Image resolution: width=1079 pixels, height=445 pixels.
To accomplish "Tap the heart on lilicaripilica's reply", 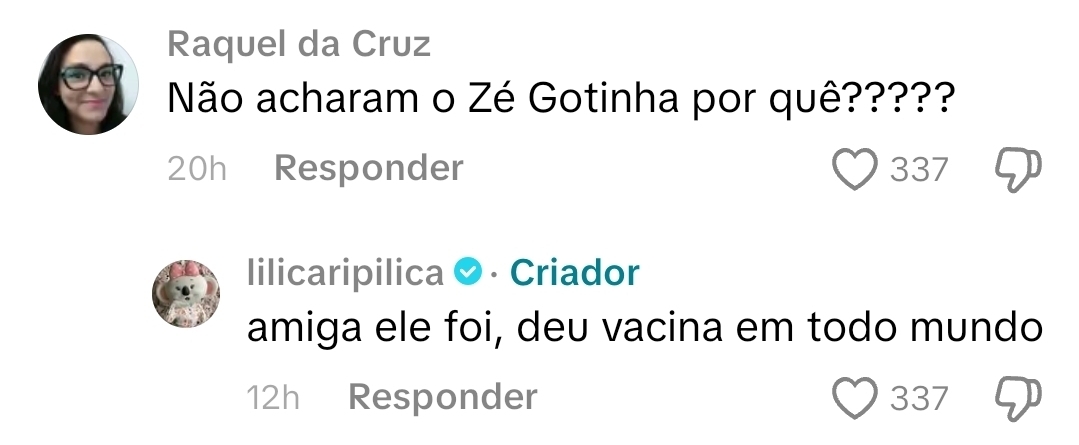I will [855, 398].
